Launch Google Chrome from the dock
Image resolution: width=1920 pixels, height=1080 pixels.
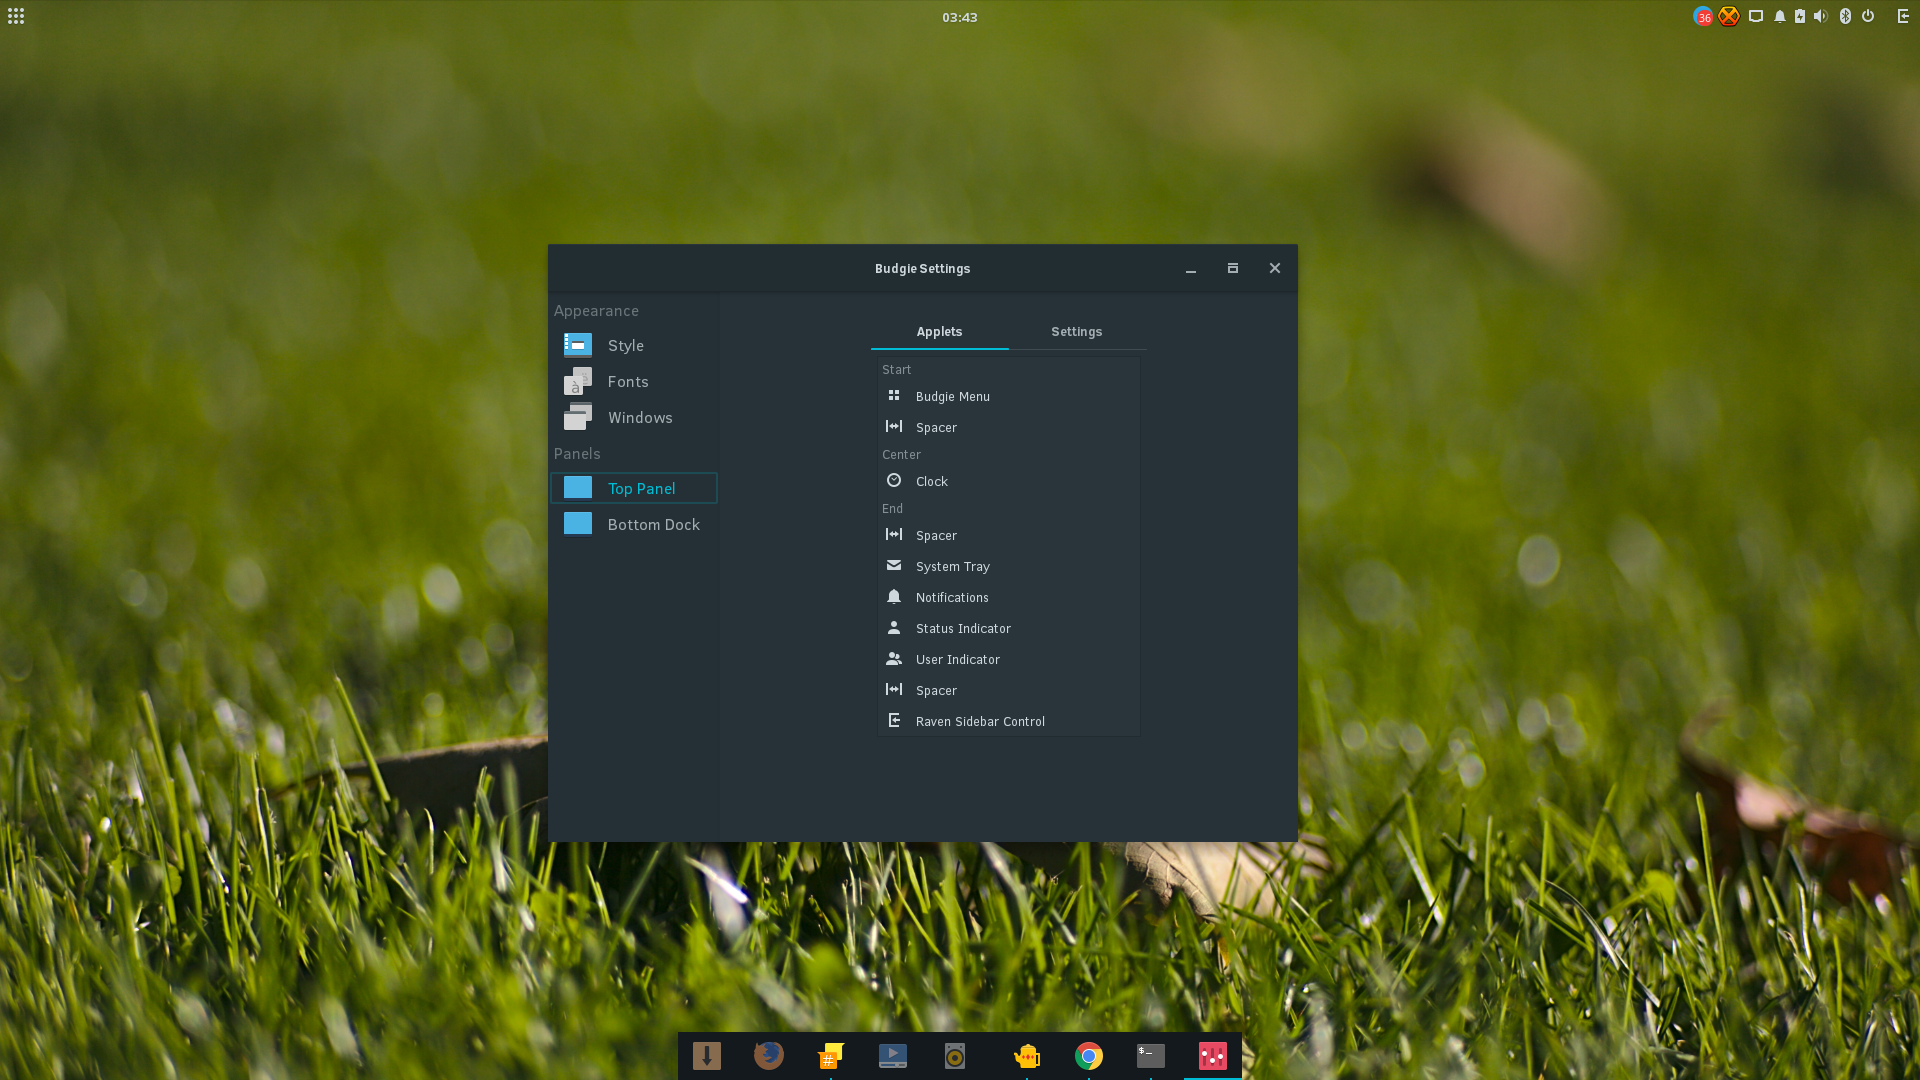1089,1056
